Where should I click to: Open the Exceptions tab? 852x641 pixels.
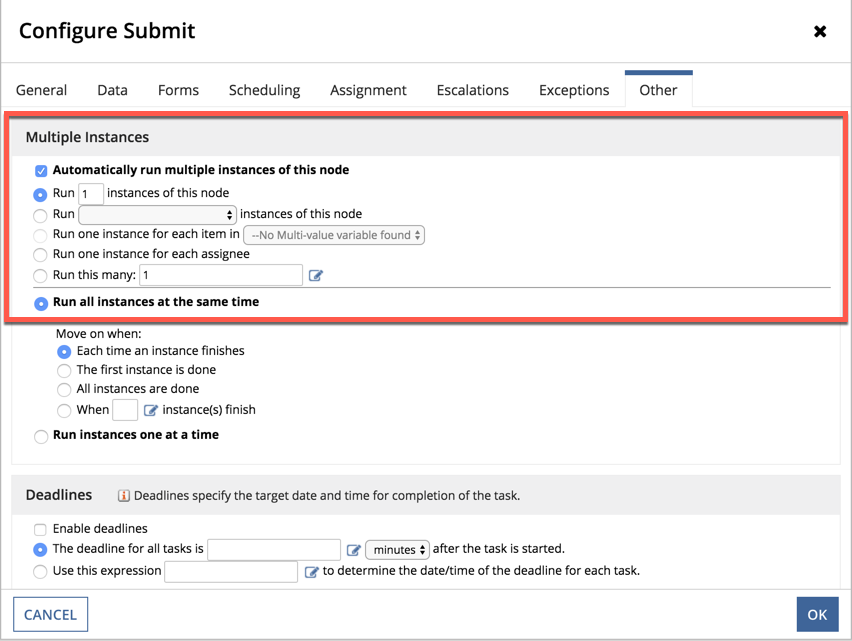[x=574, y=90]
